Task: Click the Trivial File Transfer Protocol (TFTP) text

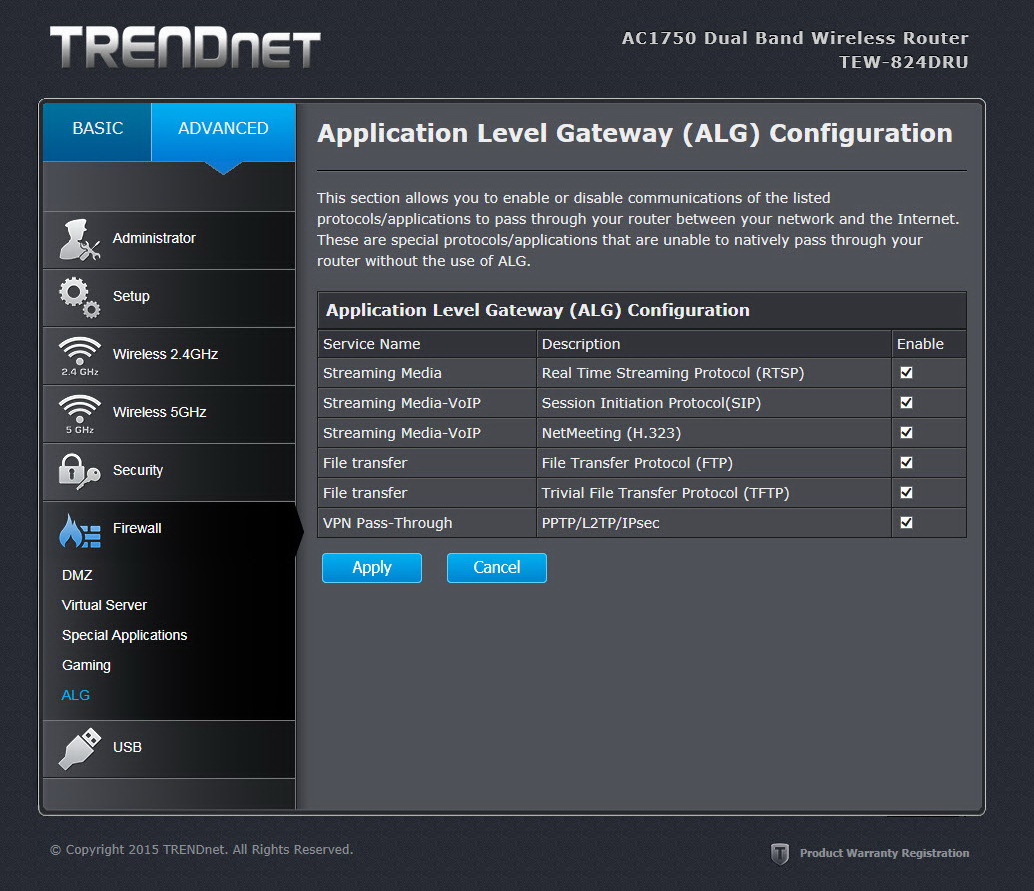Action: (x=665, y=493)
